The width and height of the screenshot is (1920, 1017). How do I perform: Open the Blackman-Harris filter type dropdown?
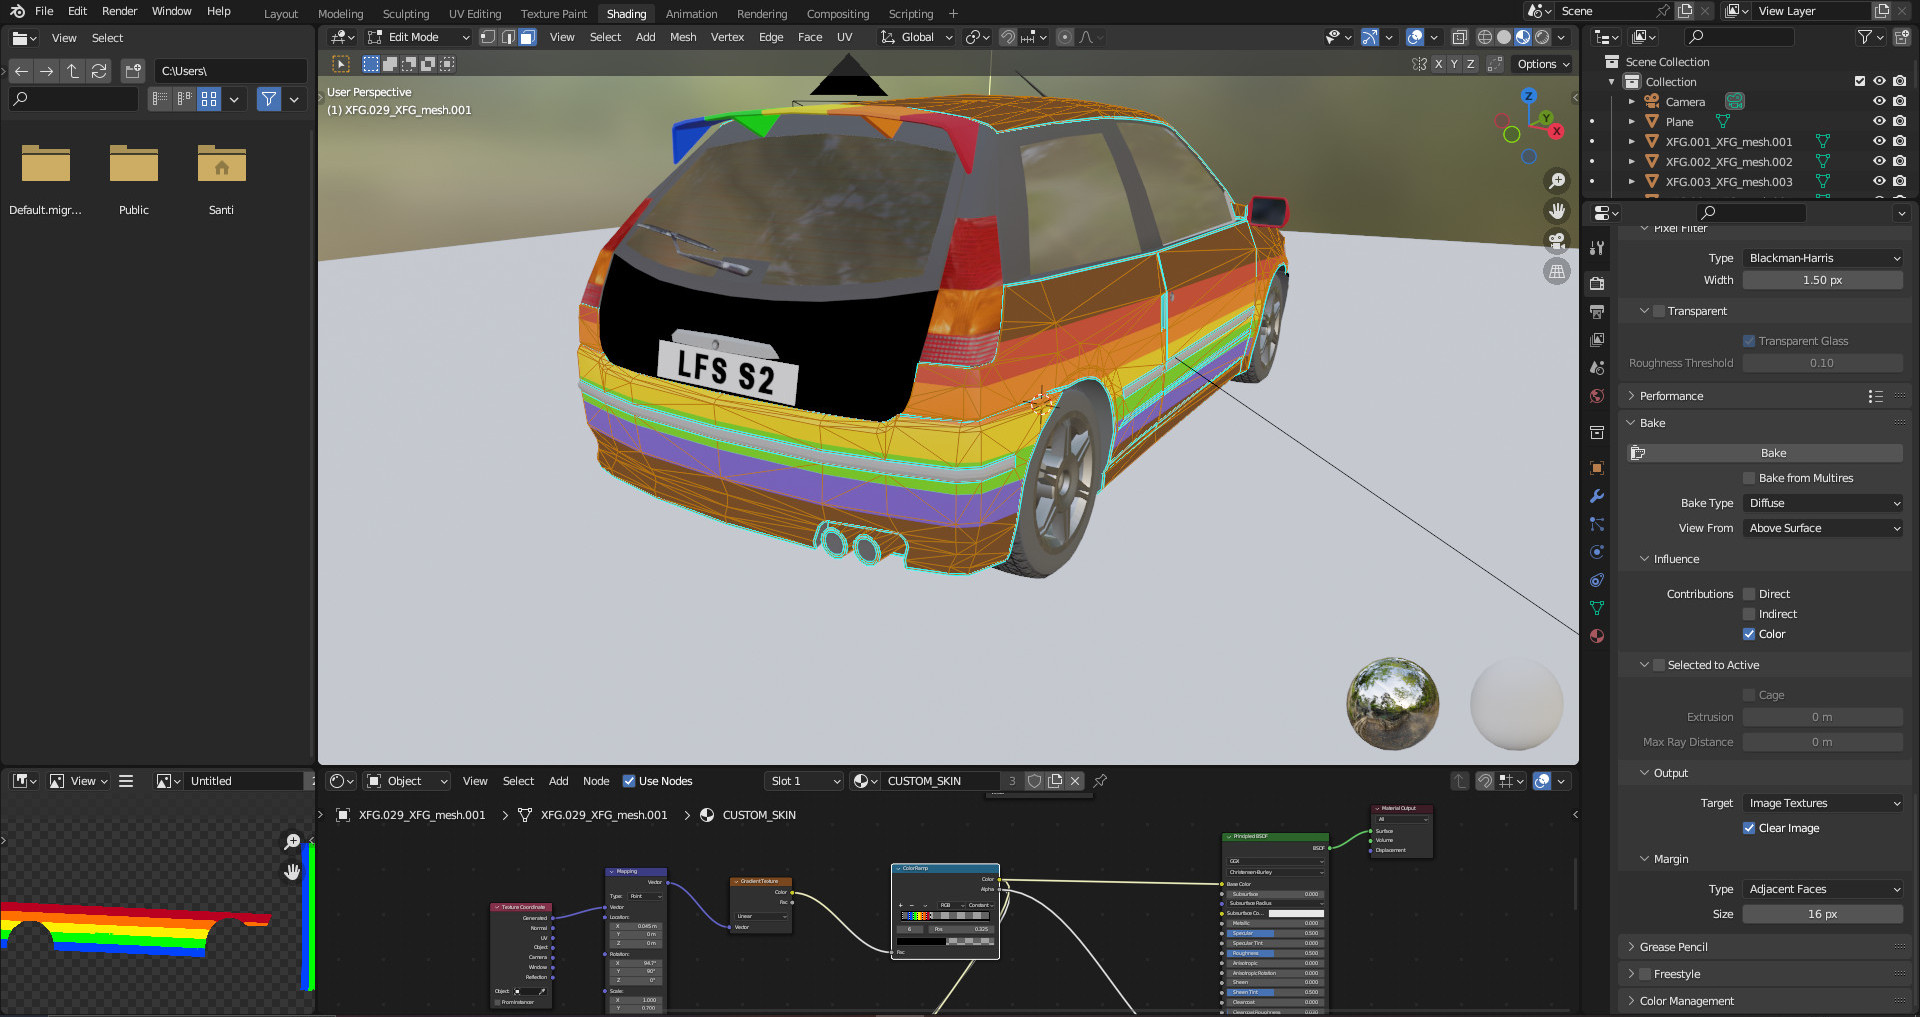pyautogui.click(x=1822, y=258)
